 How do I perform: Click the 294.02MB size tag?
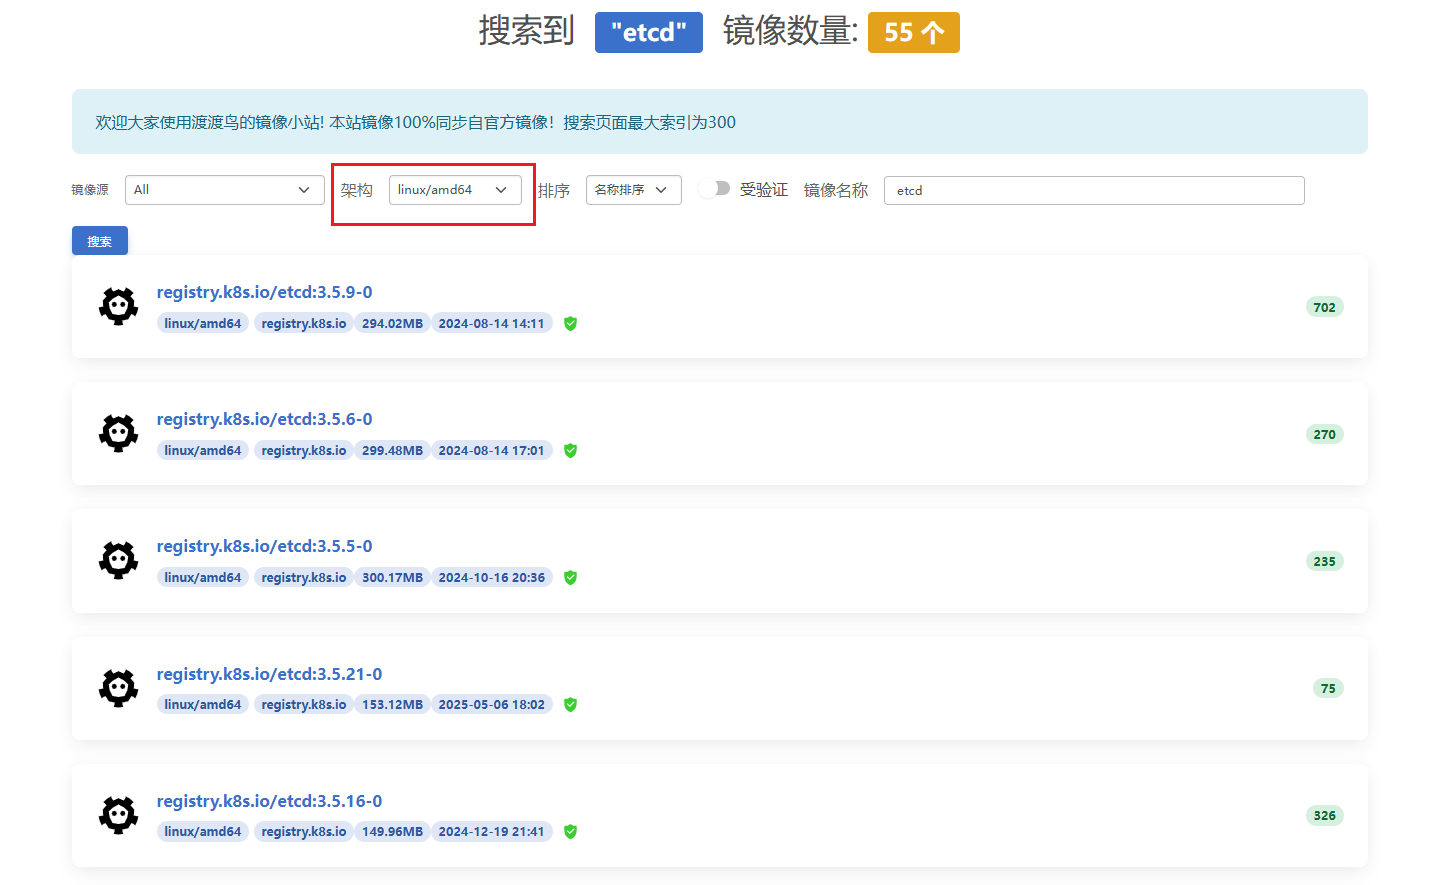pyautogui.click(x=392, y=323)
